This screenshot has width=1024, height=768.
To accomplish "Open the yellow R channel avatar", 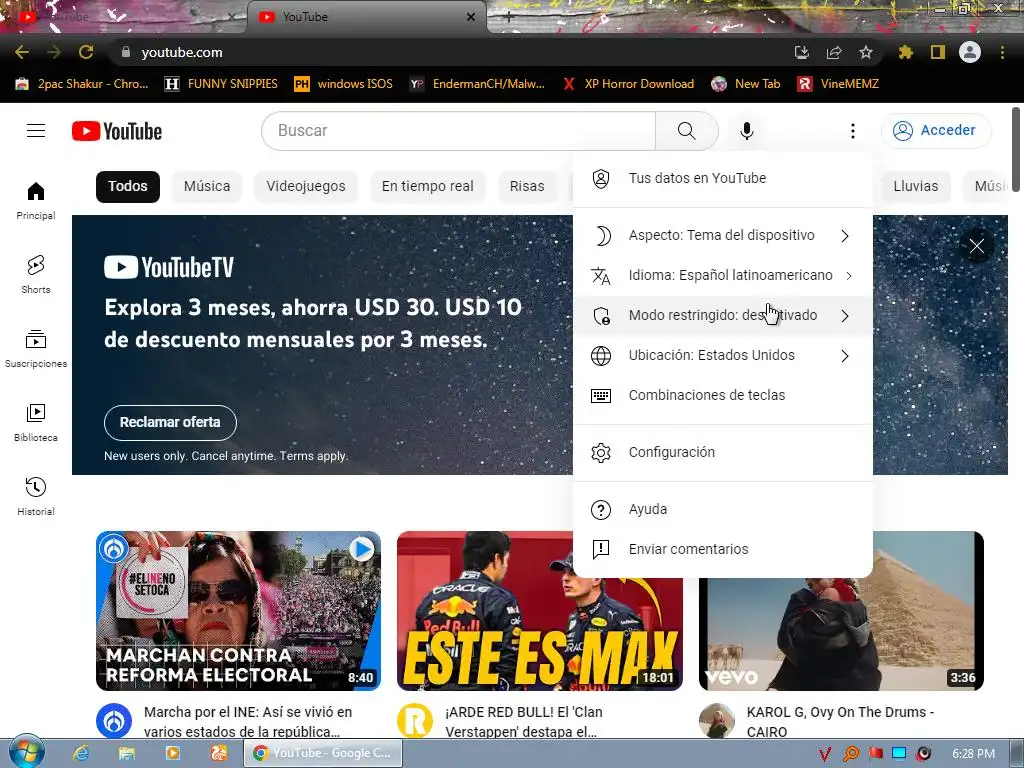I will [x=415, y=721].
